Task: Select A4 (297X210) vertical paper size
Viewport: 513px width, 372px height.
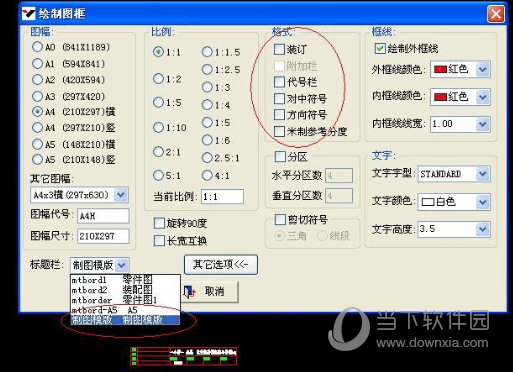Action: pyautogui.click(x=37, y=127)
